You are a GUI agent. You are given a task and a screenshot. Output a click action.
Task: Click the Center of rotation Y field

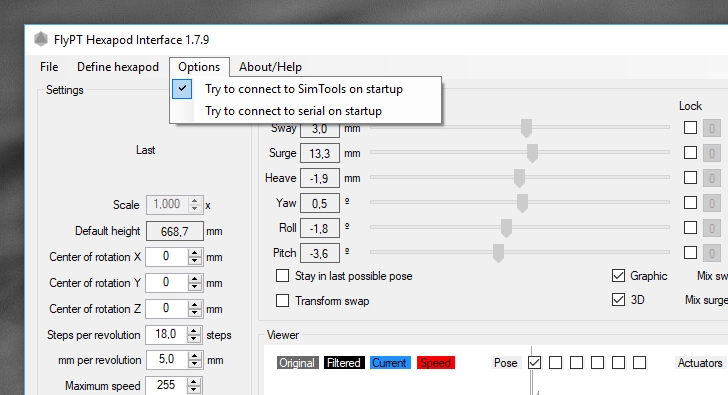[x=166, y=283]
